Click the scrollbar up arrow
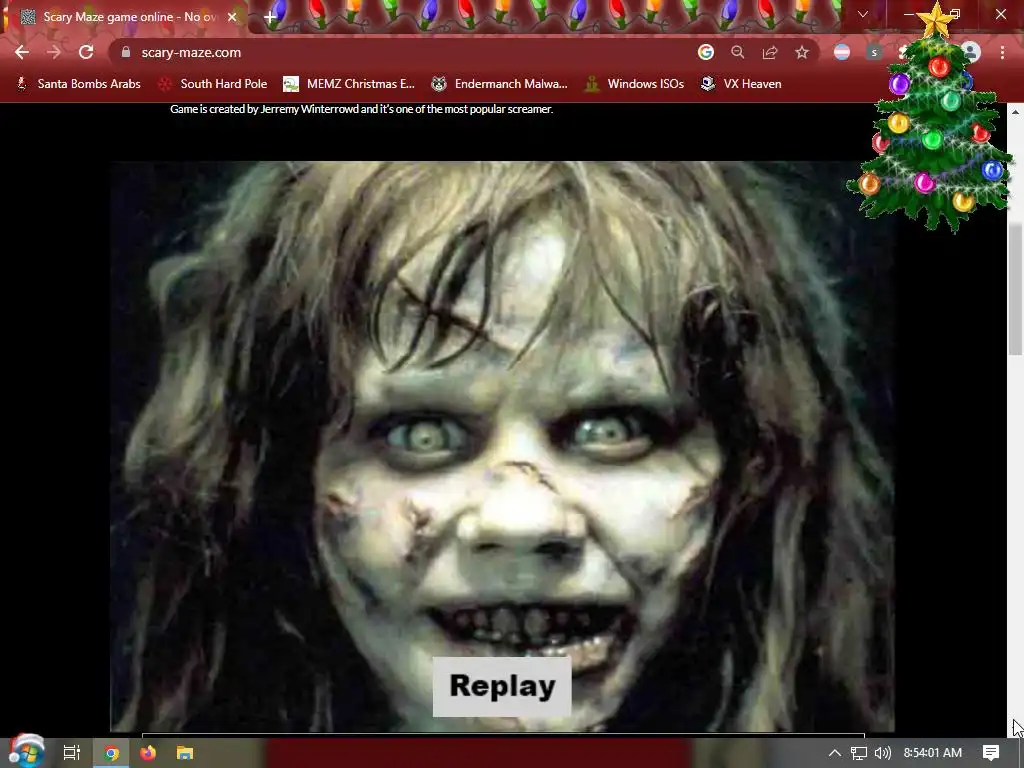 pos(1015,112)
